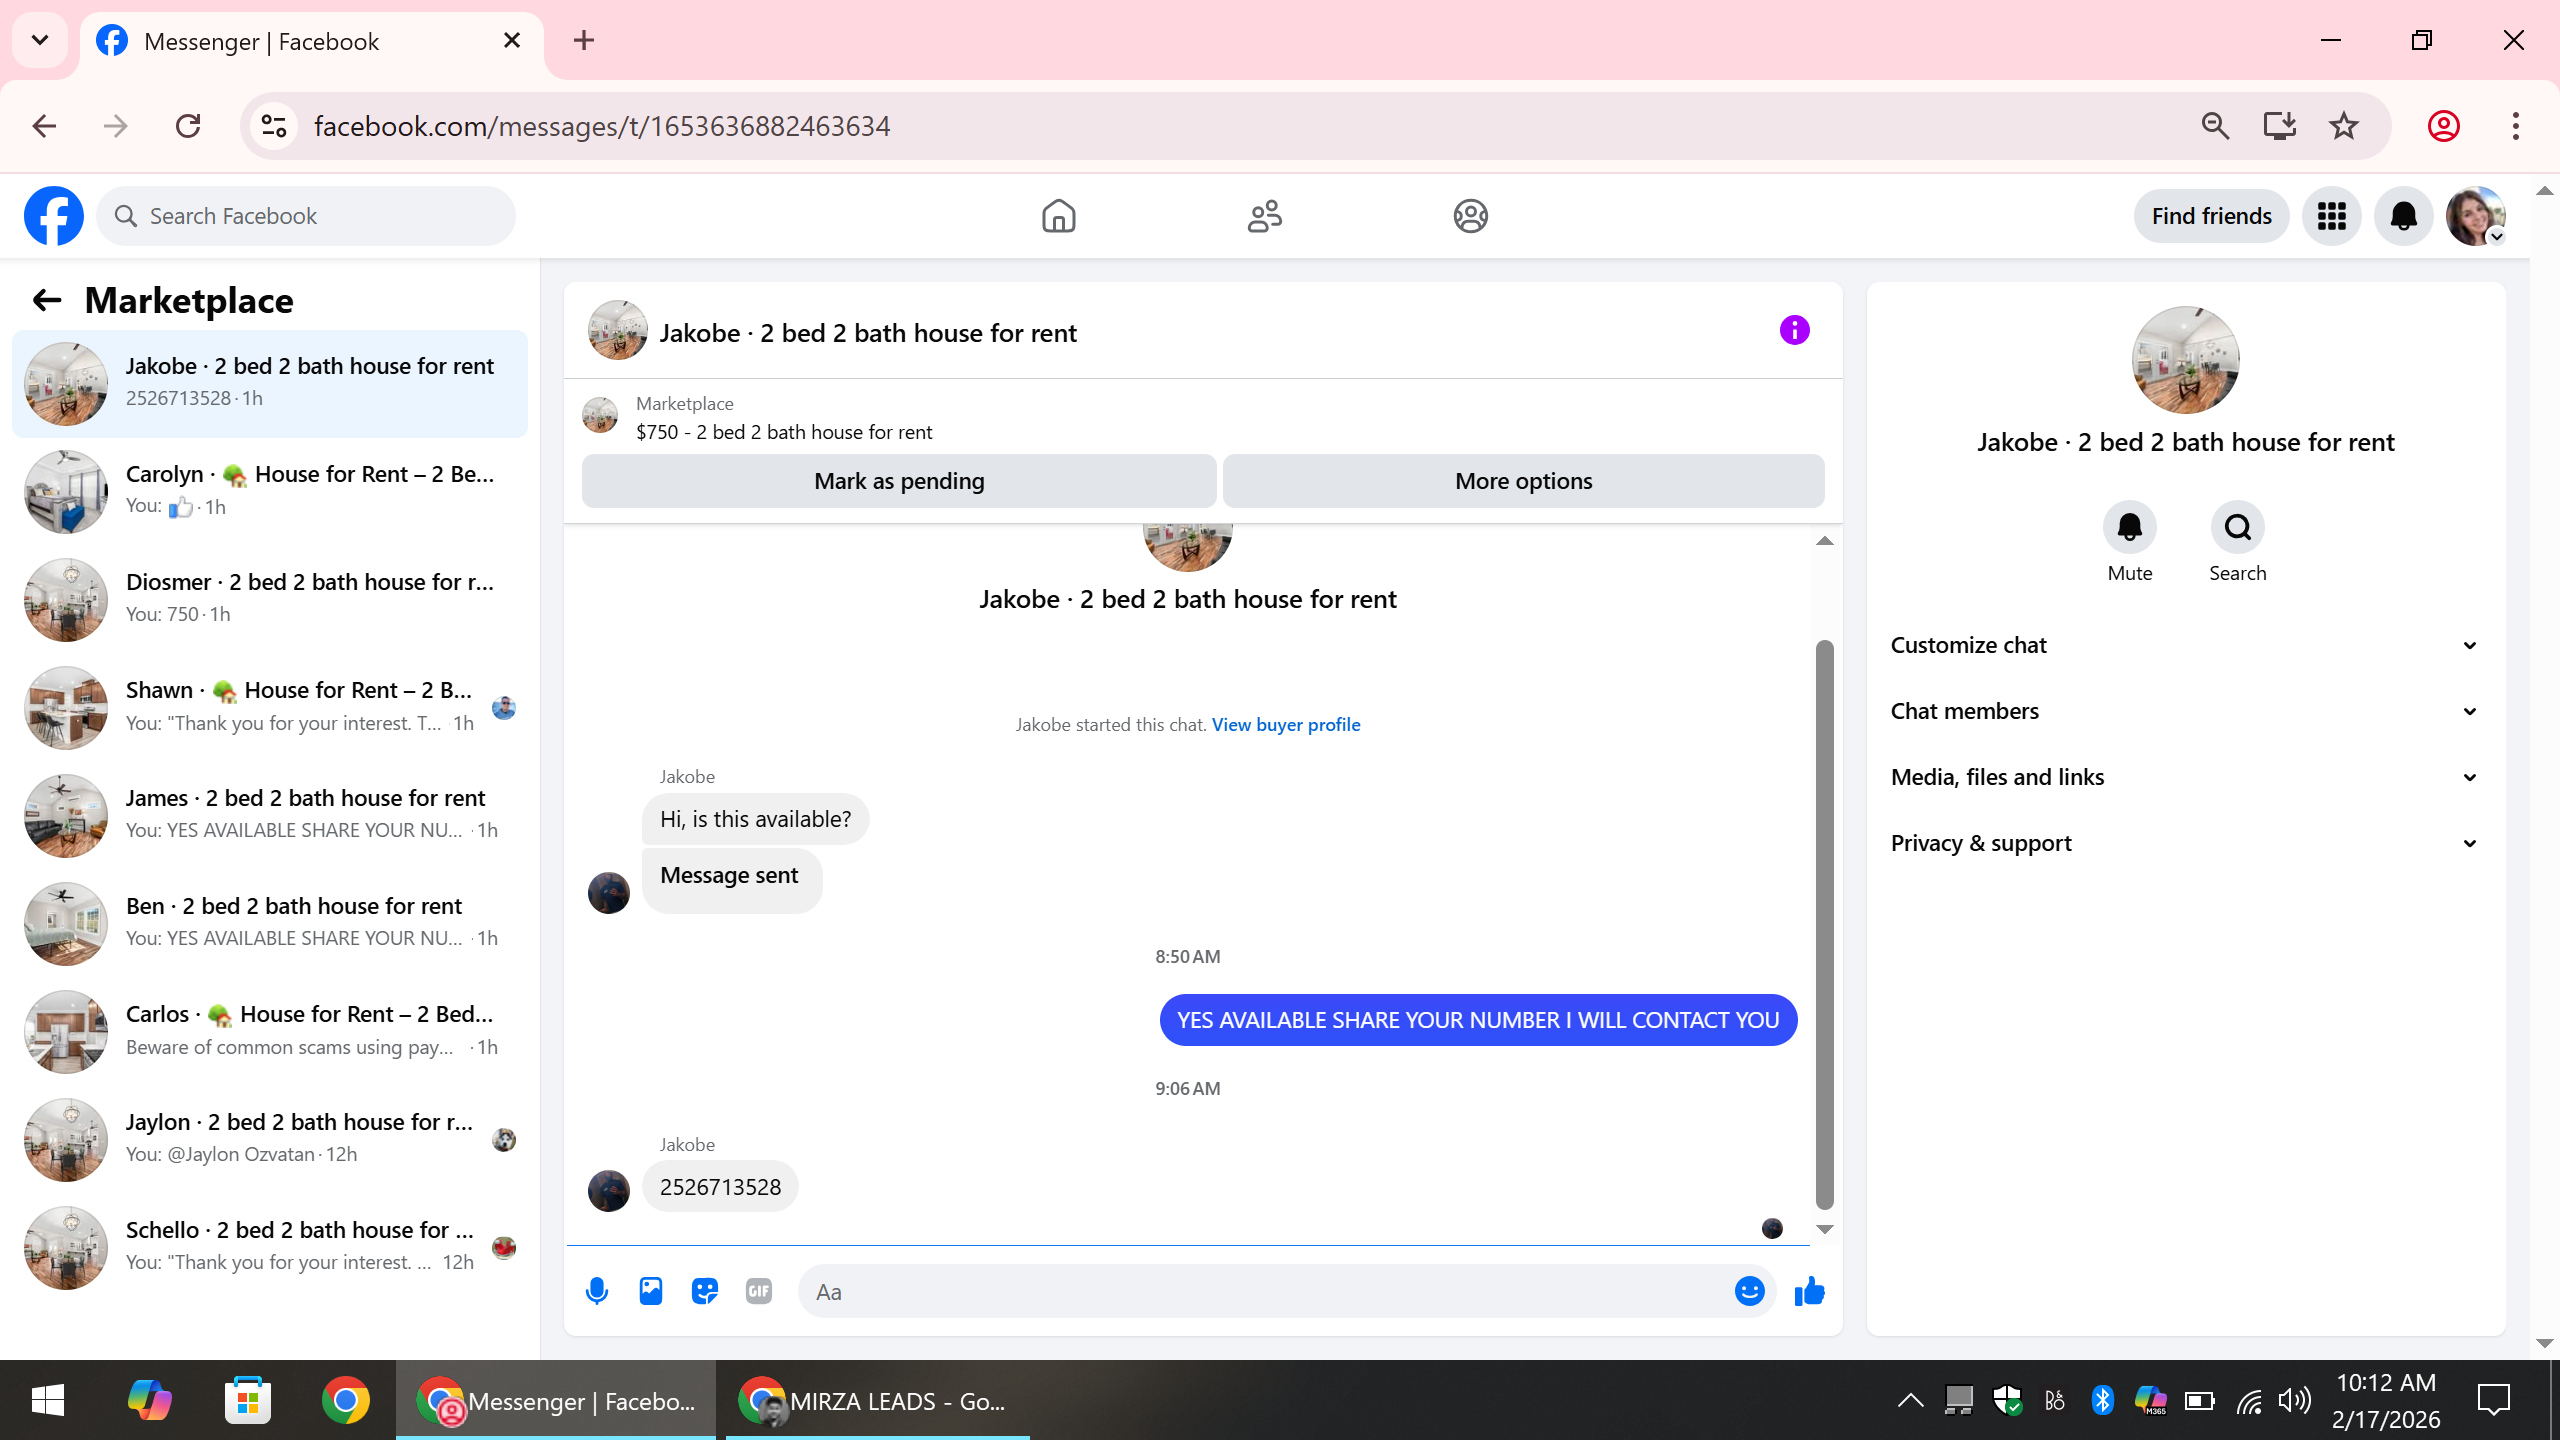The height and width of the screenshot is (1440, 2560).
Task: Expand the Privacy & support section
Action: (x=2185, y=843)
